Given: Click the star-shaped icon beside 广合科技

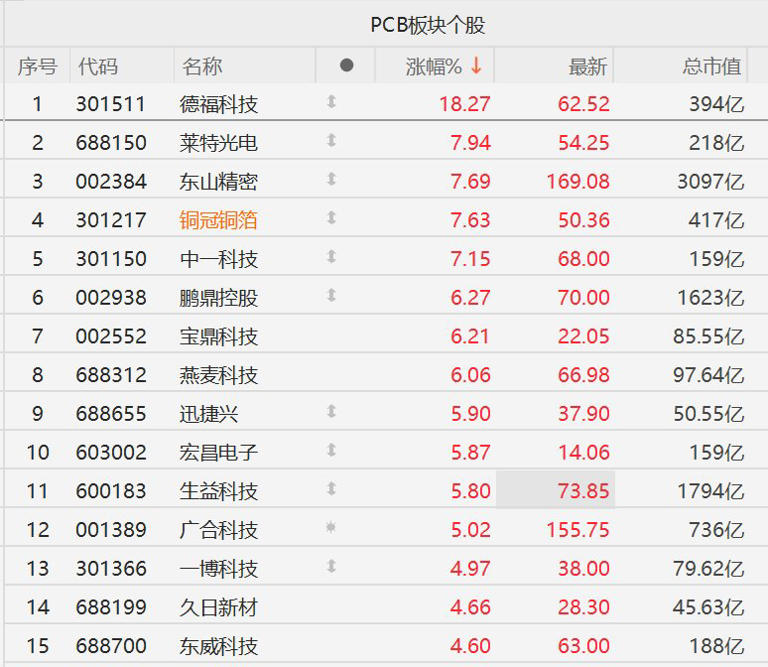Looking at the screenshot, I should tap(331, 528).
